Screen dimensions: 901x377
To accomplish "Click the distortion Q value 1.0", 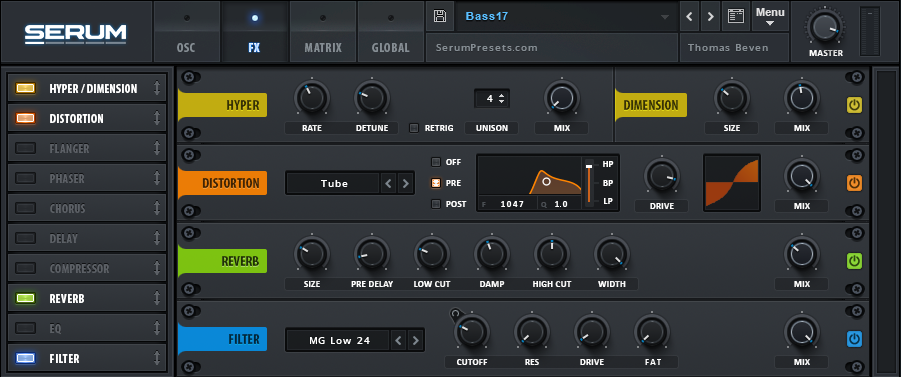I will point(561,204).
